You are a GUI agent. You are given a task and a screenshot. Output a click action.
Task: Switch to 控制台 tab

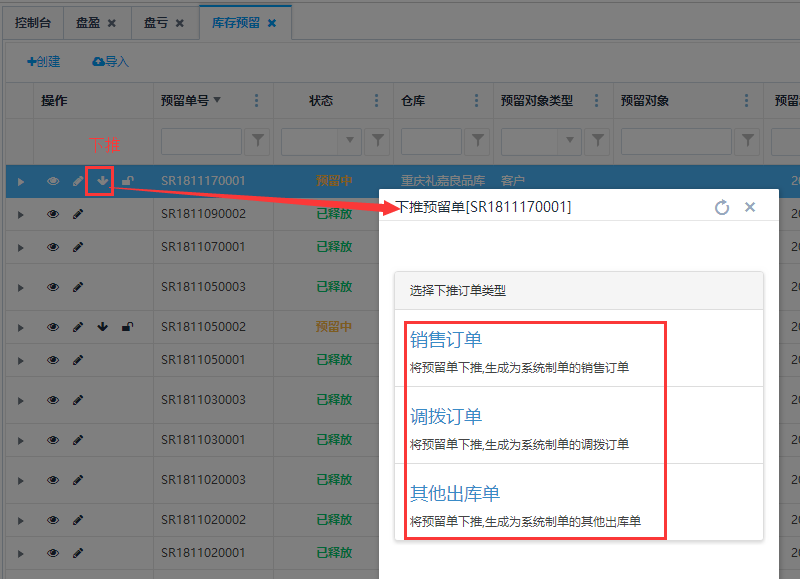pos(32,22)
